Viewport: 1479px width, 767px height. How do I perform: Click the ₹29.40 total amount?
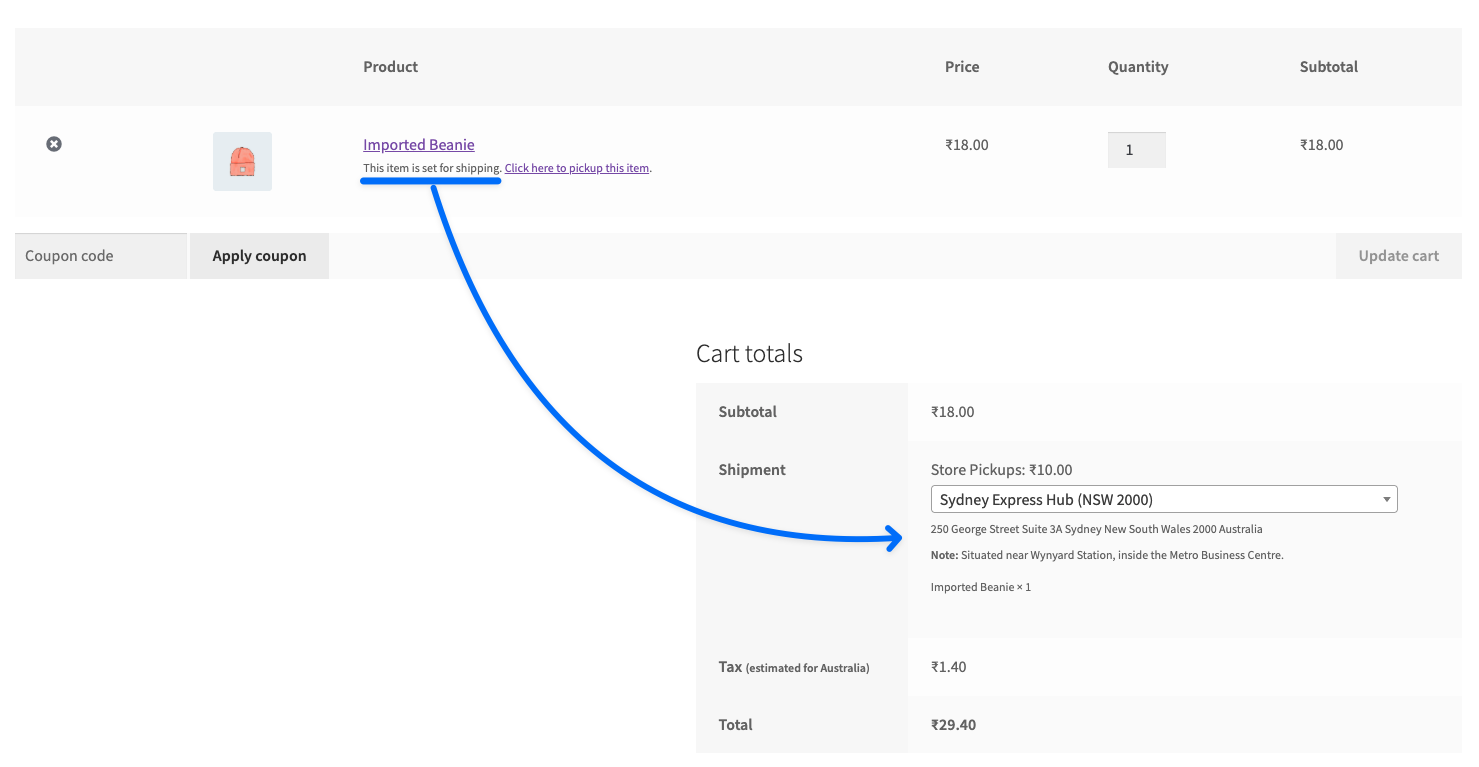coord(953,725)
